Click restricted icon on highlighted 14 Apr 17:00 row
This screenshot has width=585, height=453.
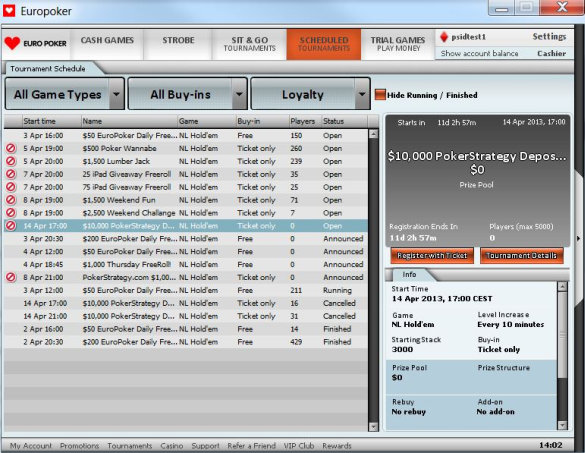tap(11, 226)
